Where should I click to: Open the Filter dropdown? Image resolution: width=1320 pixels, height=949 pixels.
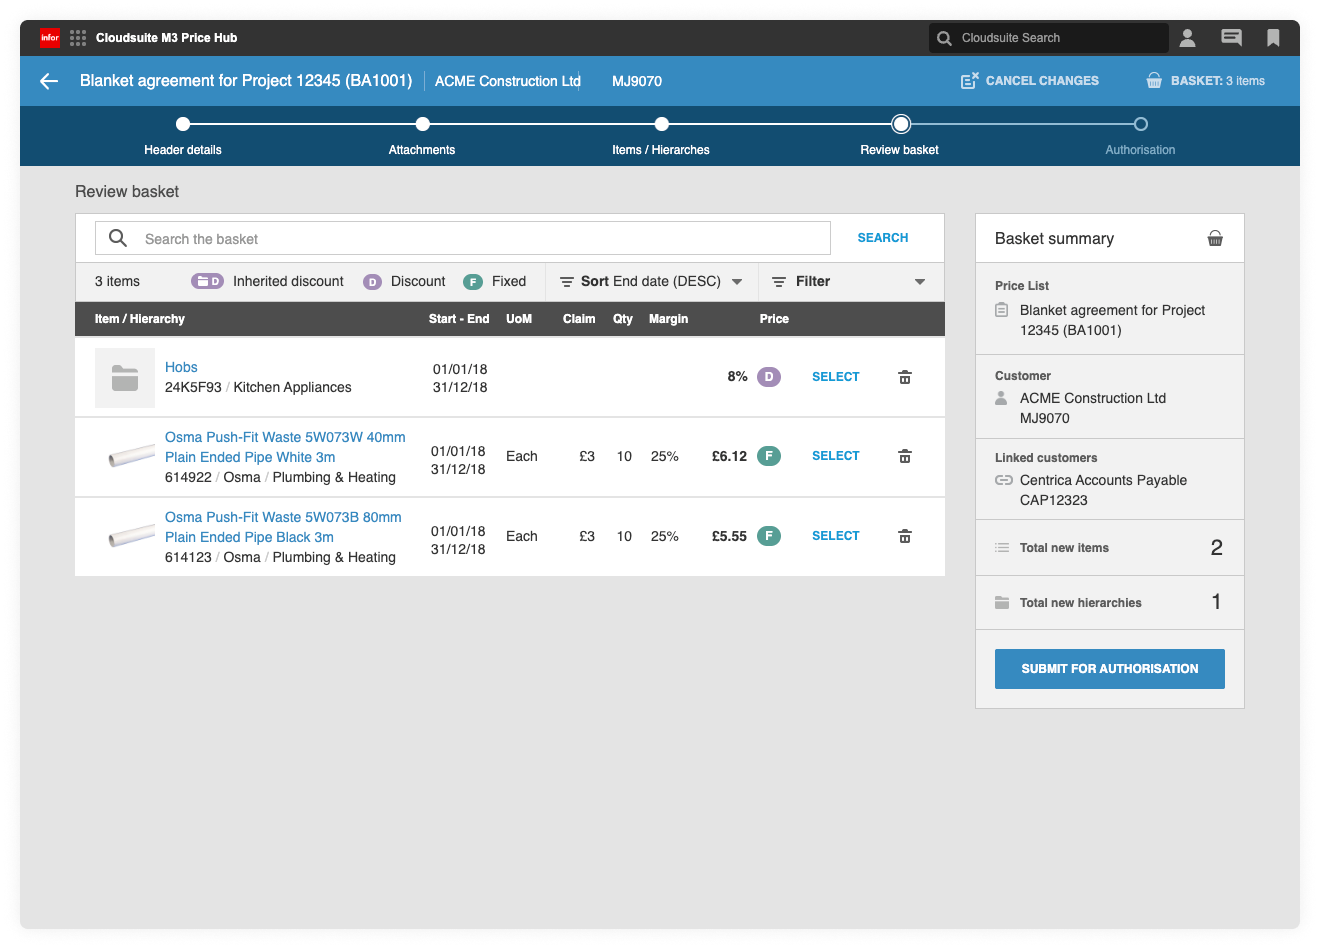[849, 282]
